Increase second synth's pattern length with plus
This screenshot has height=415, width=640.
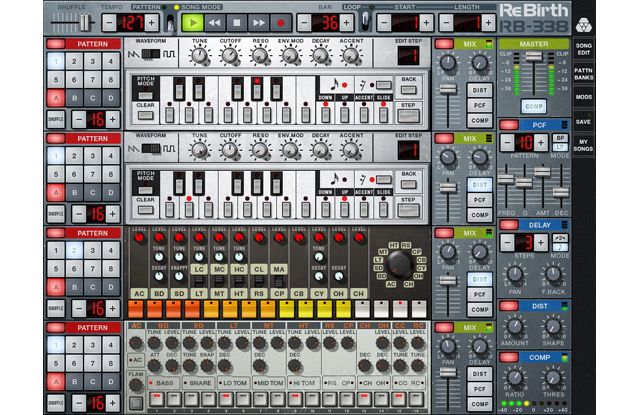(x=113, y=213)
